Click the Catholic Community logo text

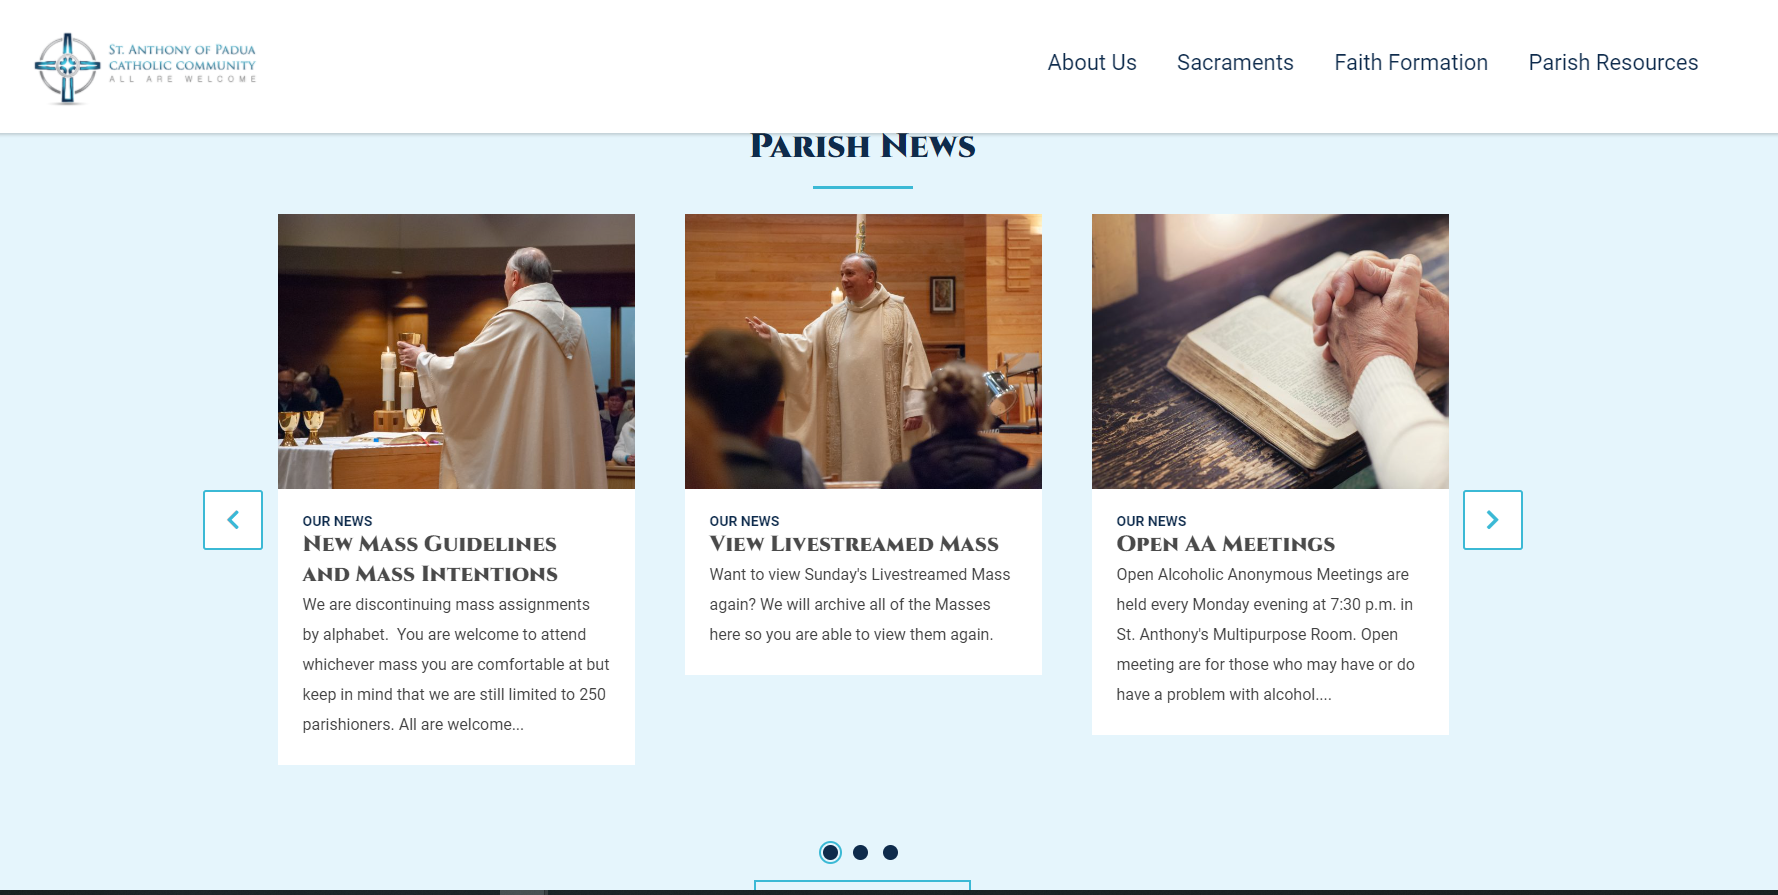coord(182,64)
